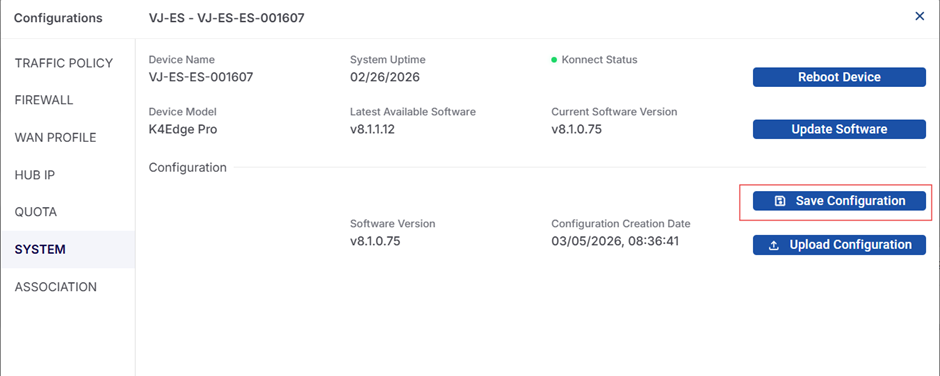Select WAN PROFILE in the sidebar
The width and height of the screenshot is (940, 376).
pyautogui.click(x=55, y=137)
